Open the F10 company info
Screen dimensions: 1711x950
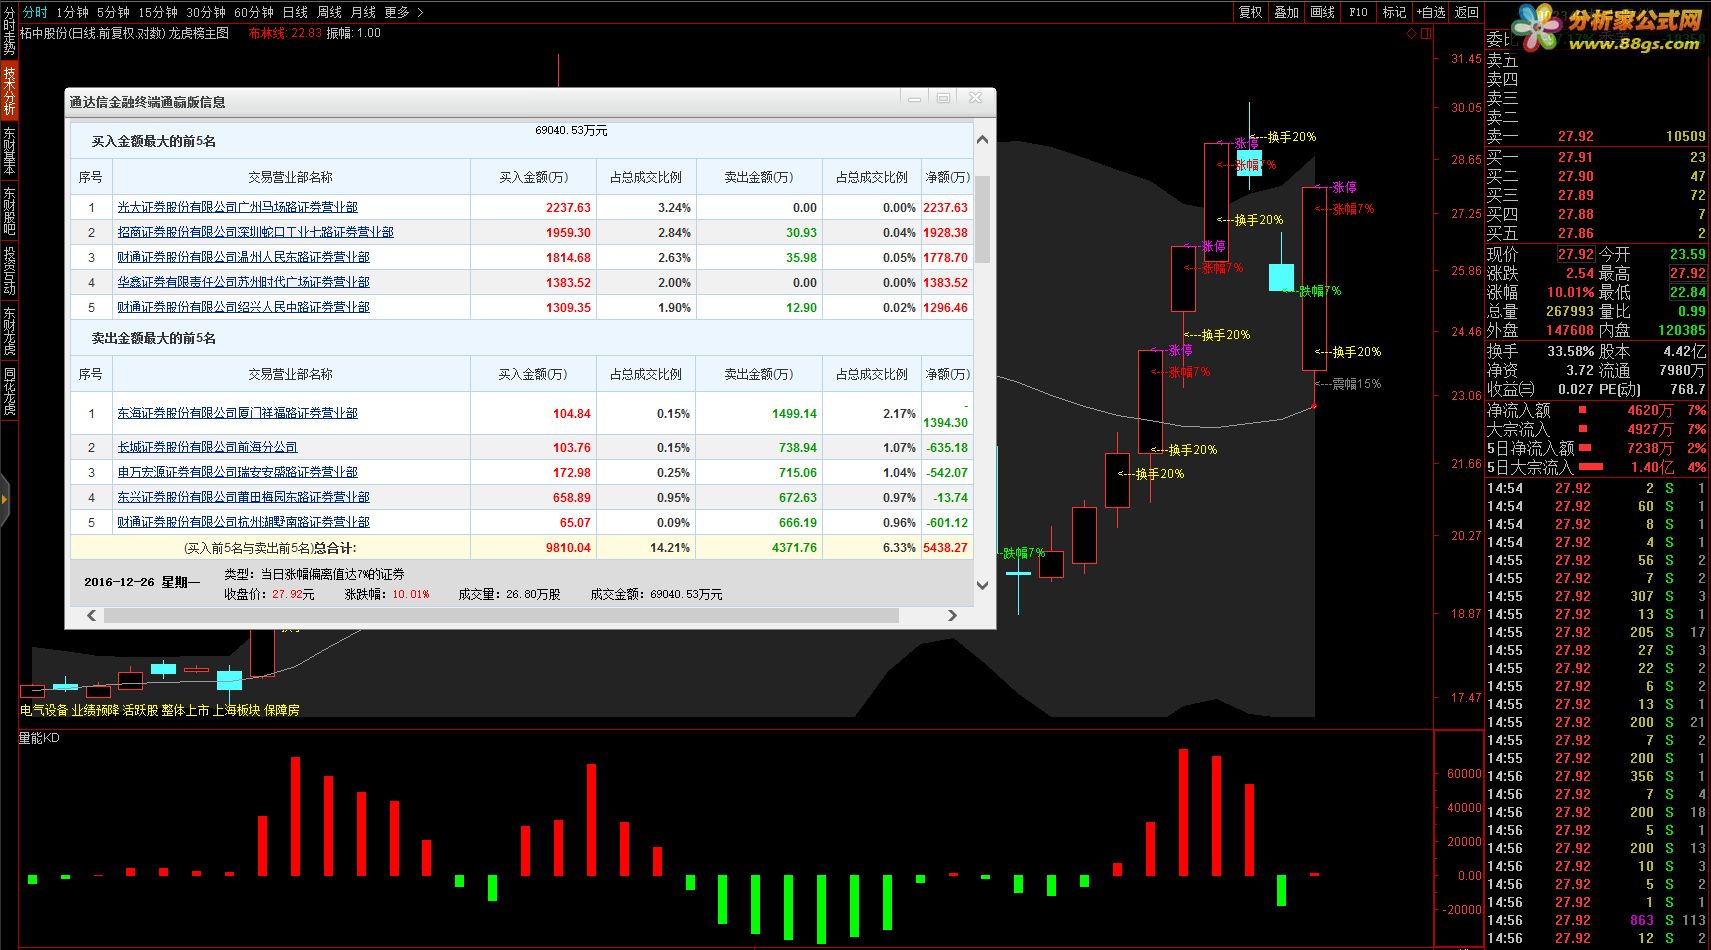click(x=1358, y=12)
